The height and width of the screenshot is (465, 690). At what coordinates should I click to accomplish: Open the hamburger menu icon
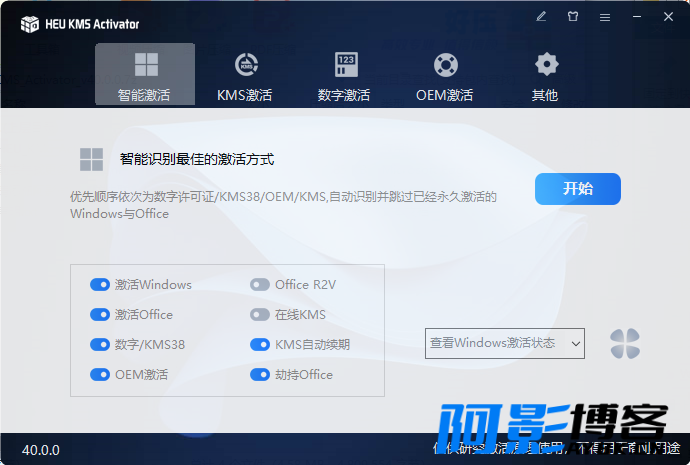605,17
